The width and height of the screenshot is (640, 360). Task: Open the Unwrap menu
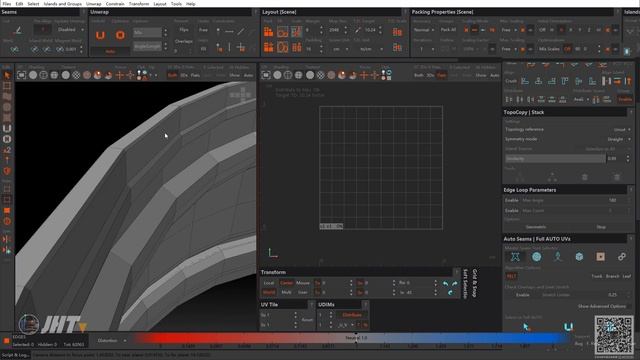click(93, 4)
